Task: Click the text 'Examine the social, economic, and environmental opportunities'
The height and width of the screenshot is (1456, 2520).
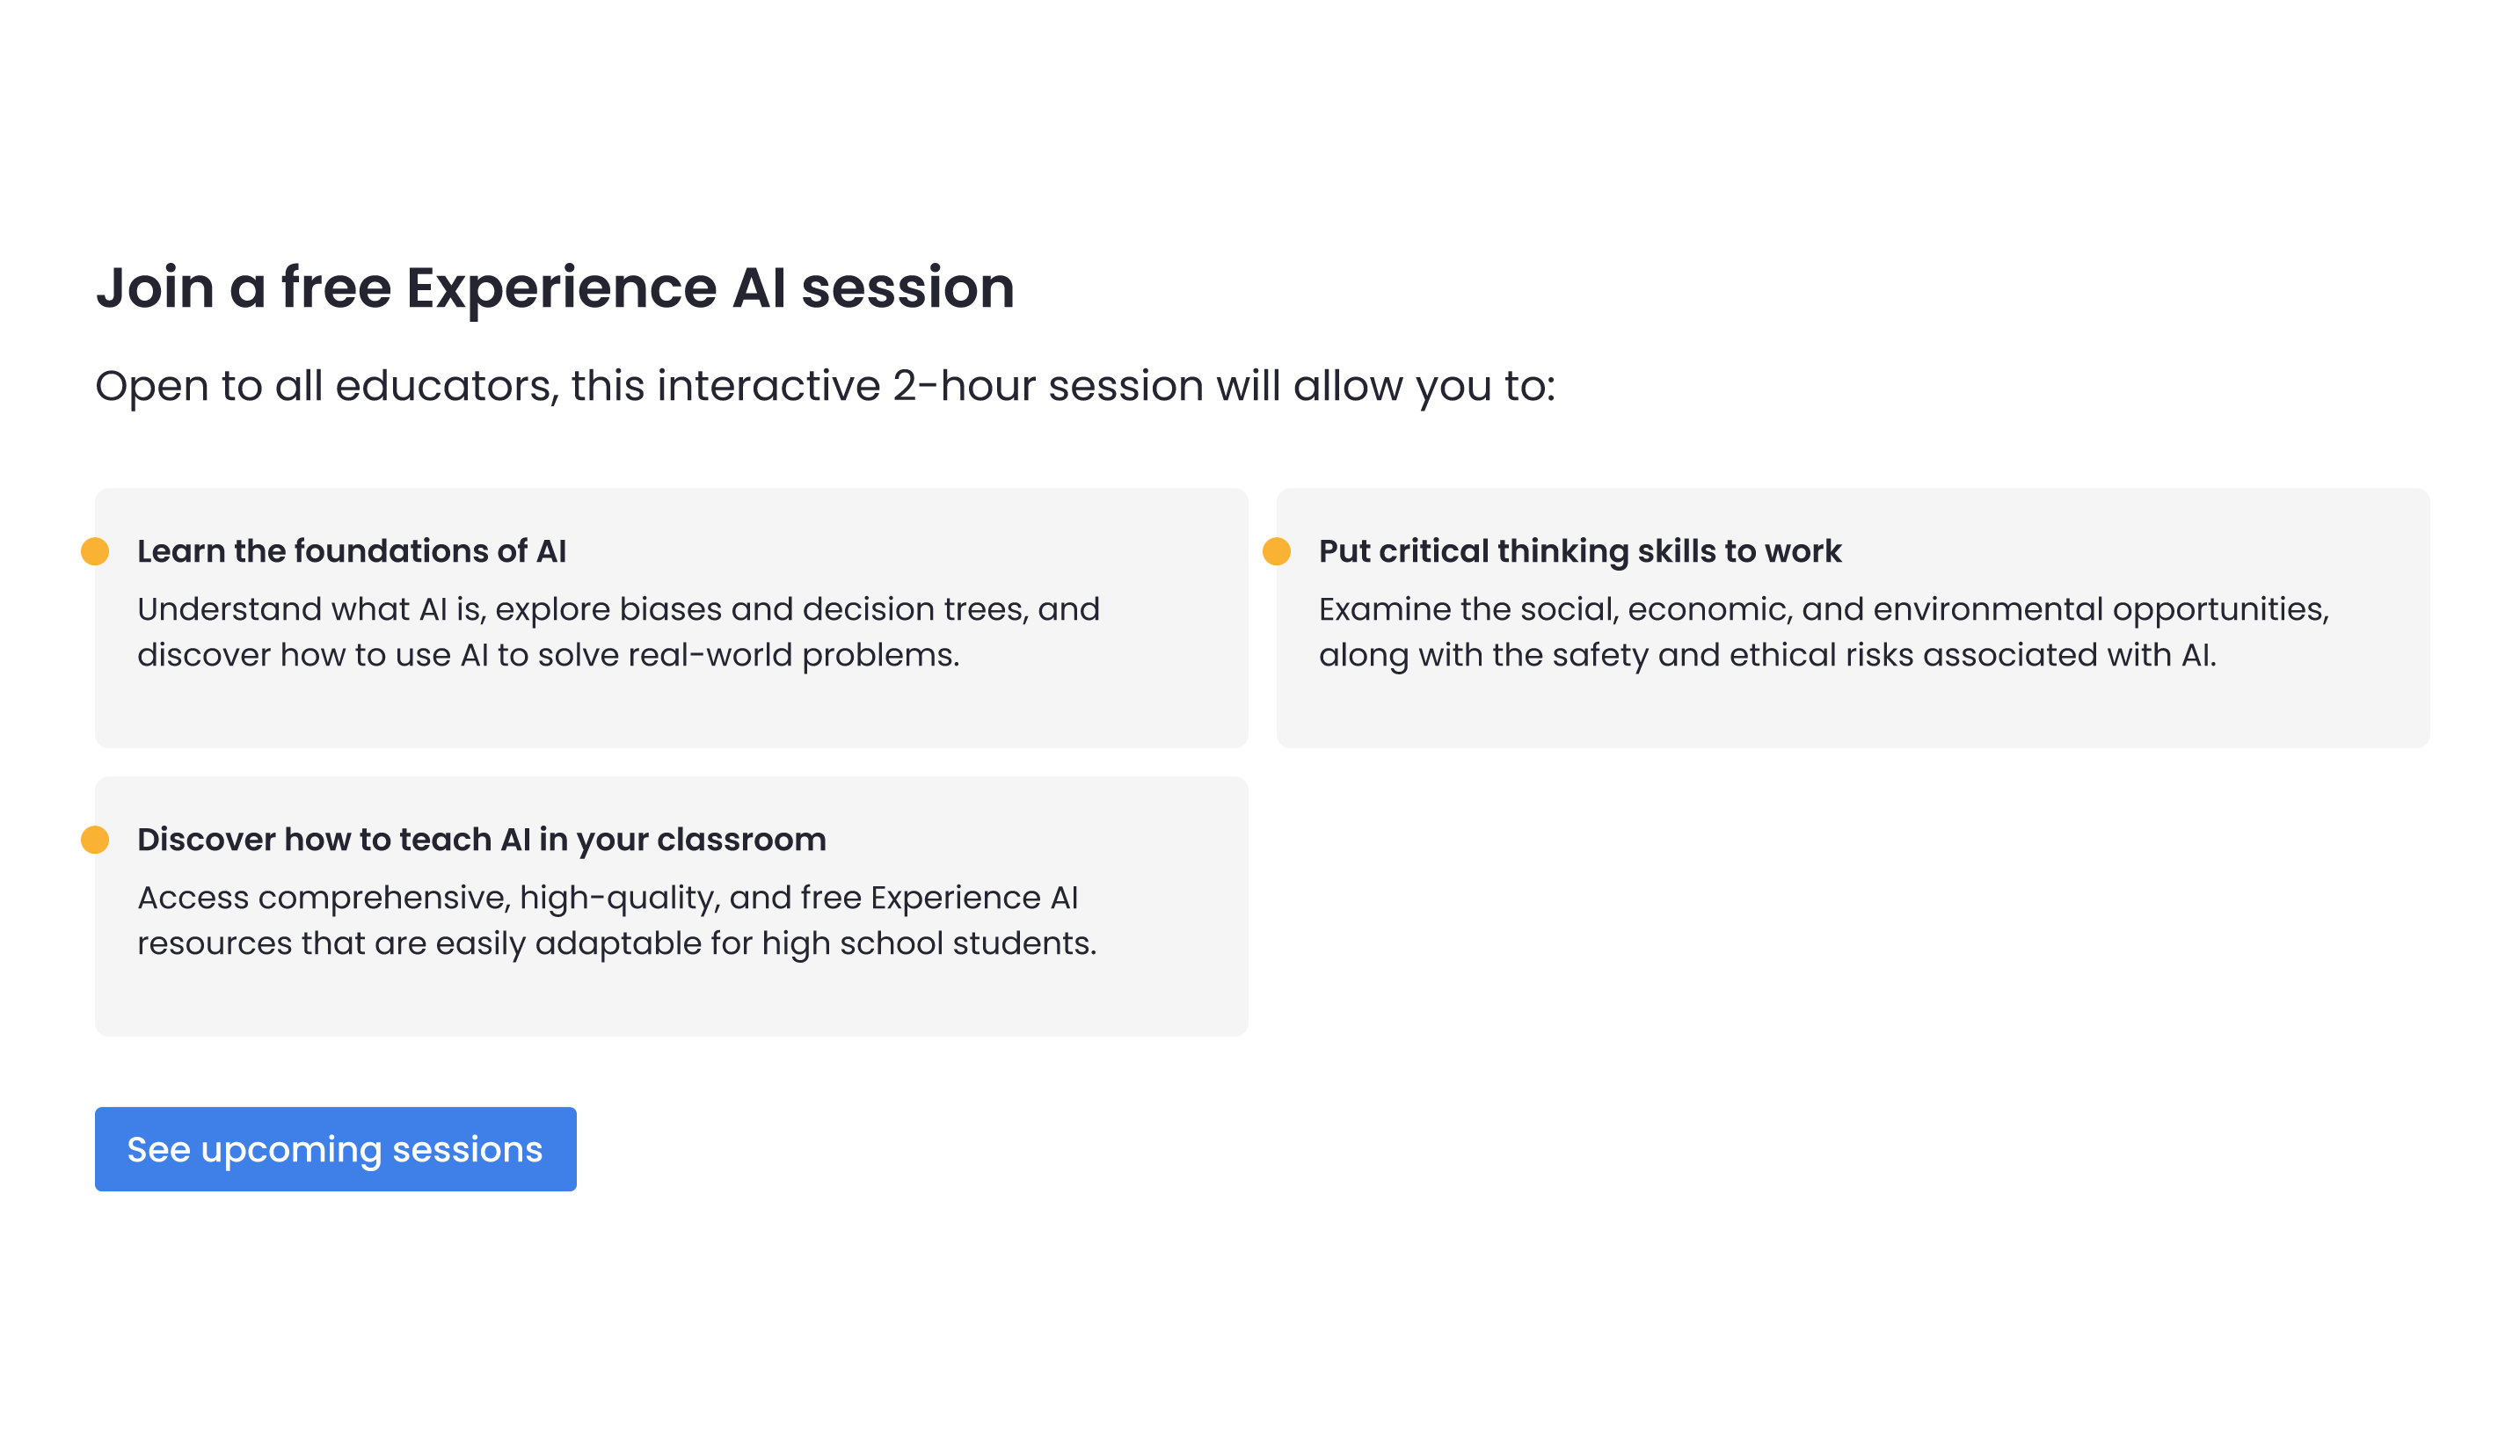Action: 1823,609
